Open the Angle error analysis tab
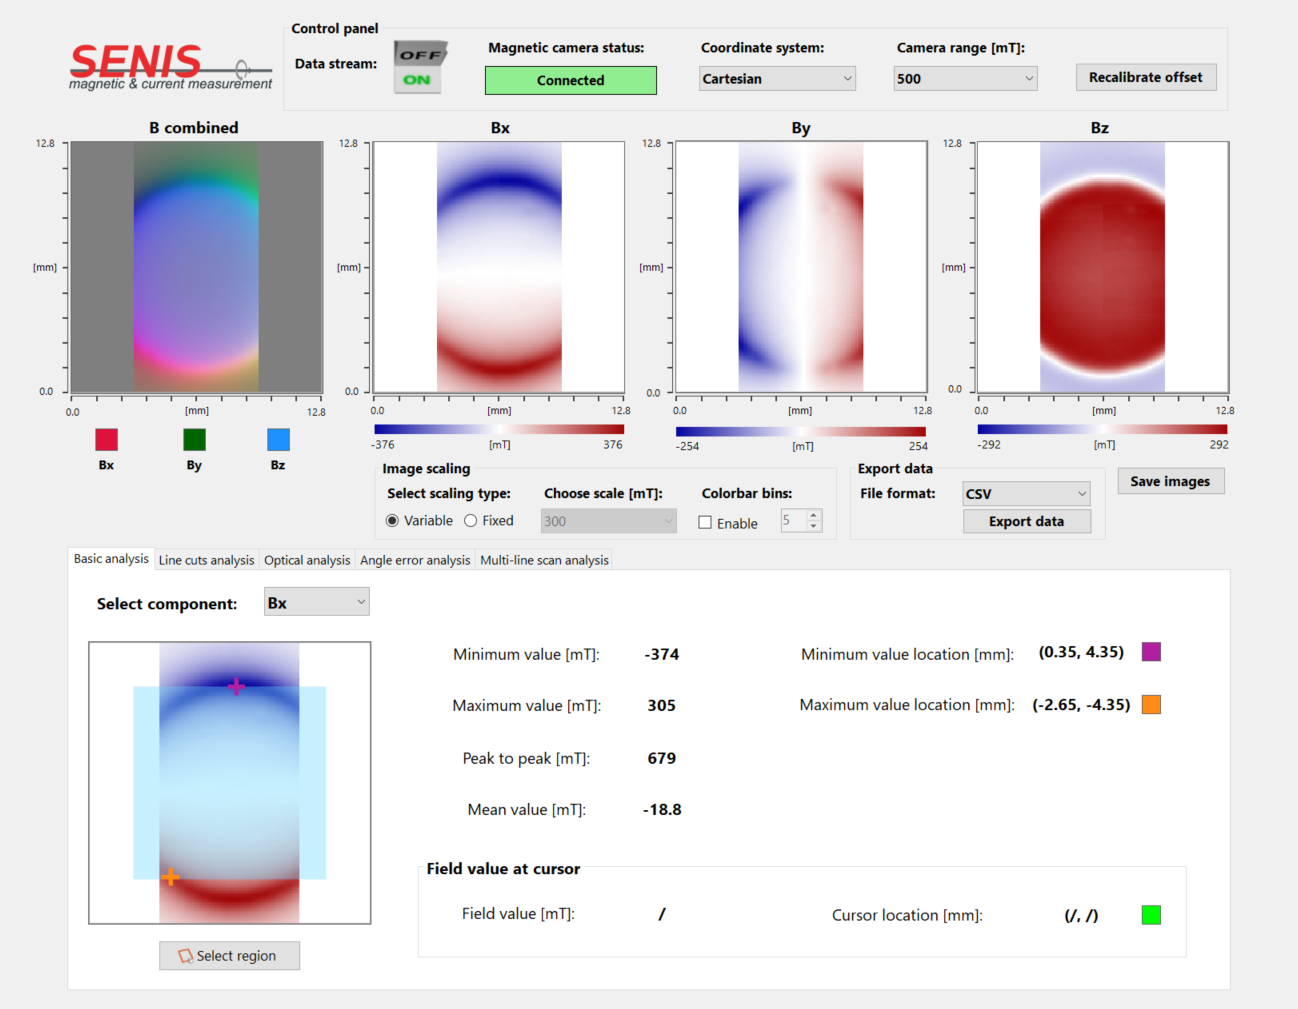The image size is (1298, 1009). (x=415, y=560)
